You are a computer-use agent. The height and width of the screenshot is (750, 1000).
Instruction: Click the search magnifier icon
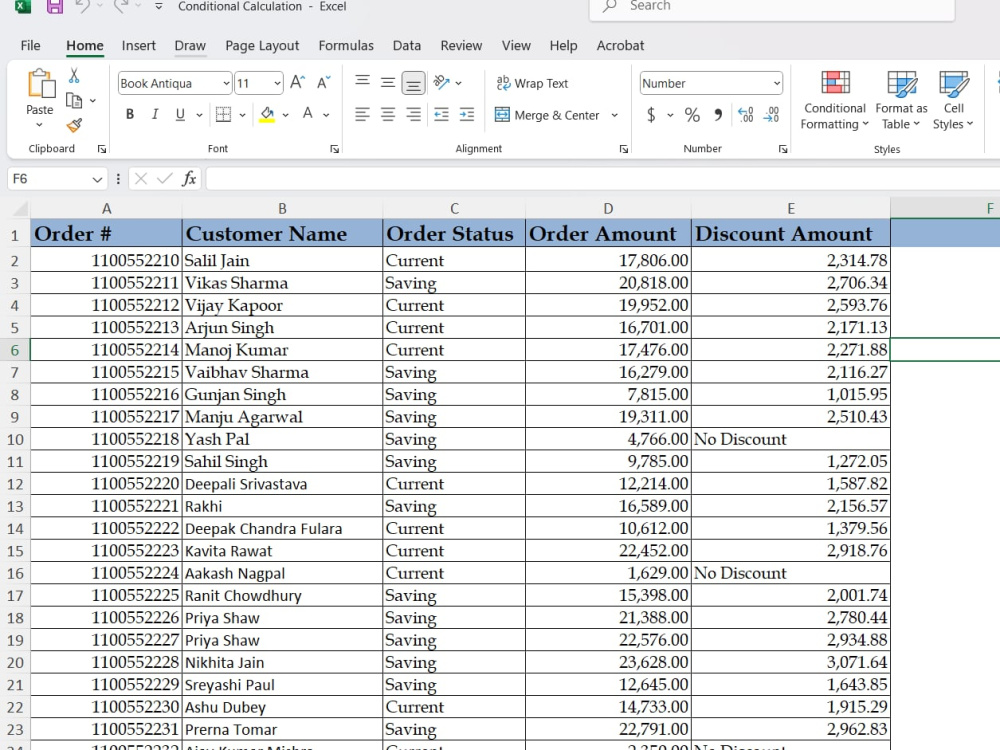tap(610, 6)
